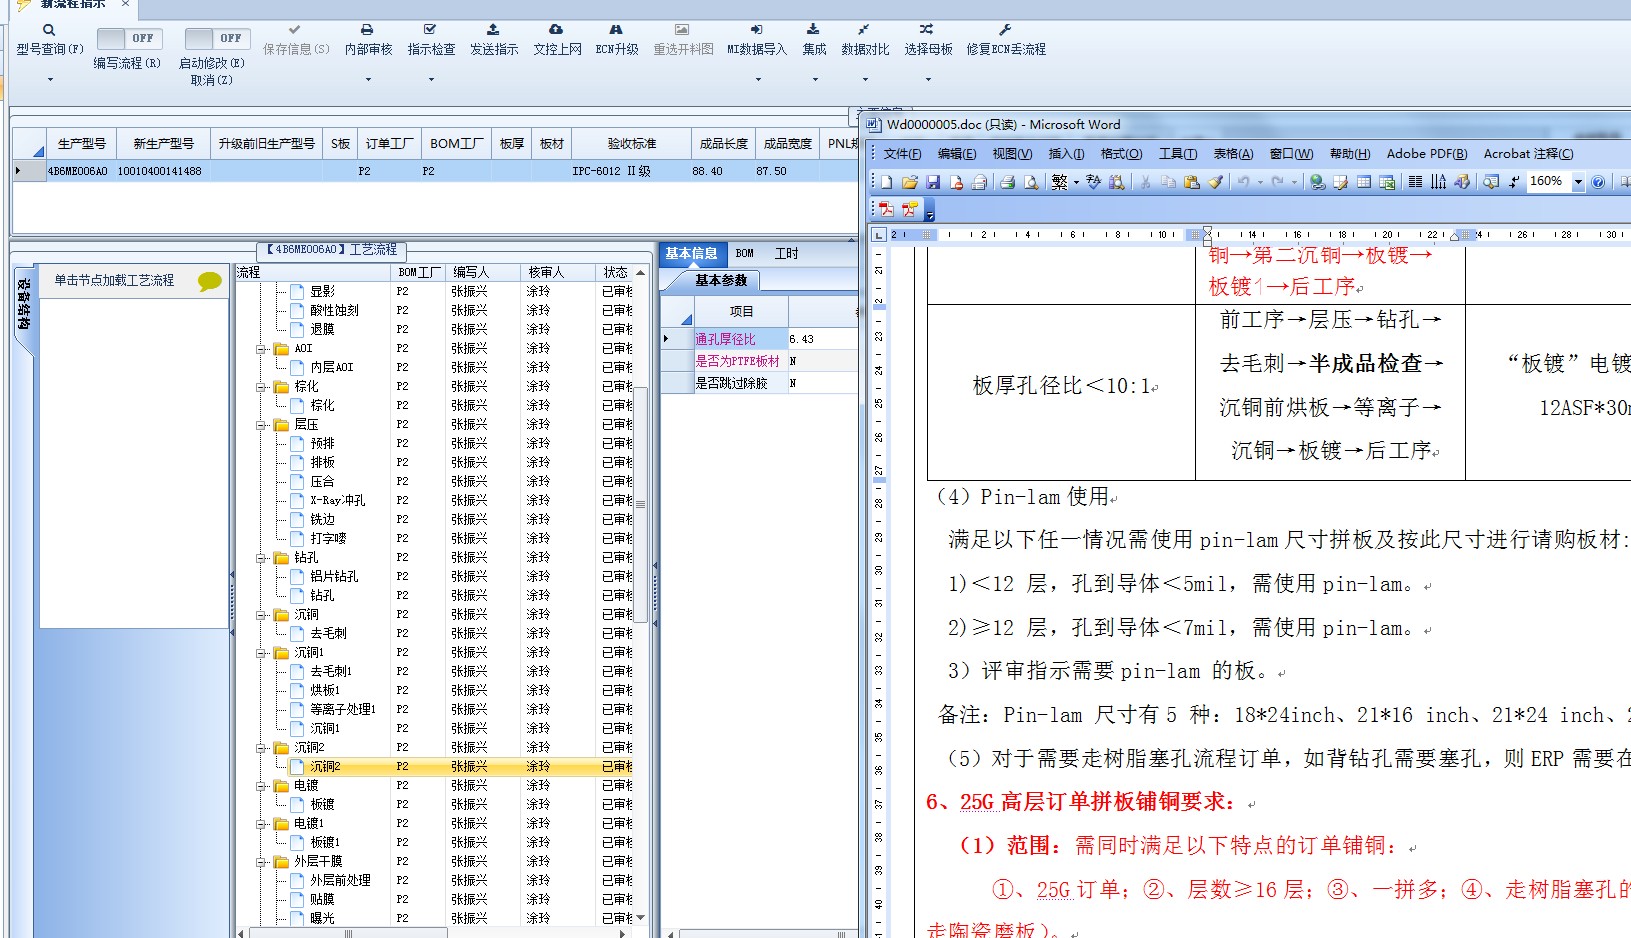
Task: Click the New document icon in Word
Action: point(886,182)
